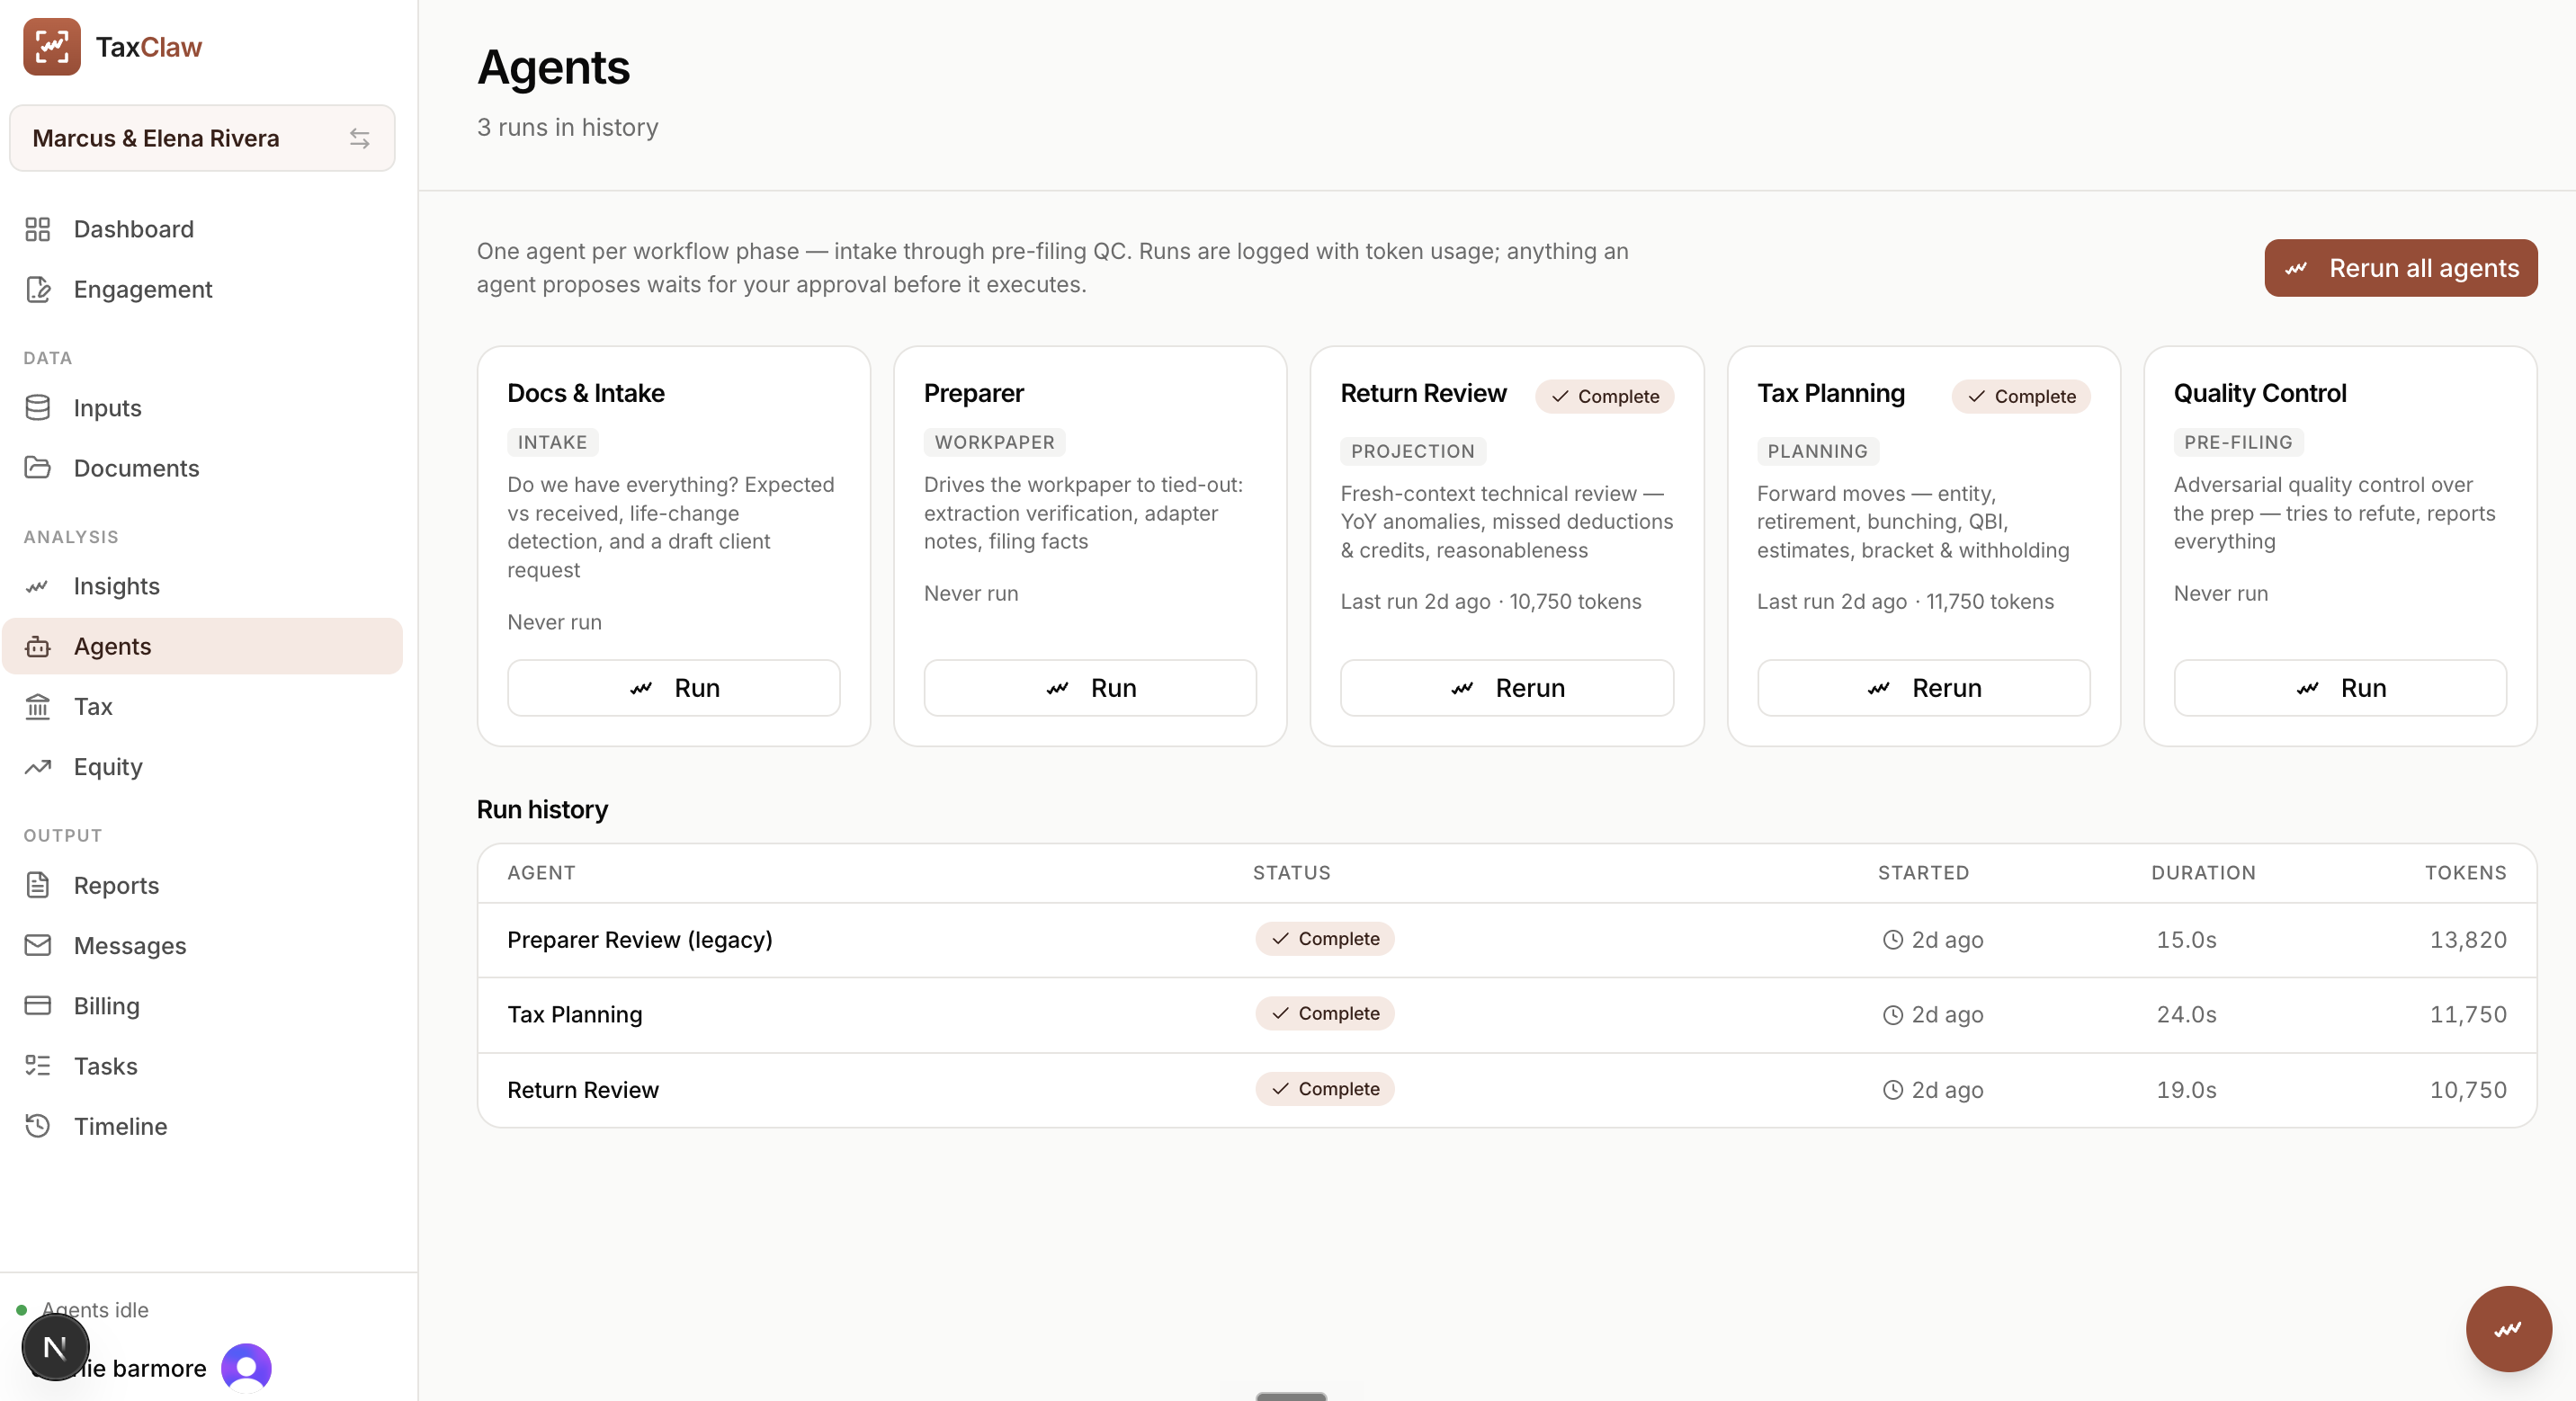
Task: Click Complete status in Preparer Review row
Action: click(1325, 939)
